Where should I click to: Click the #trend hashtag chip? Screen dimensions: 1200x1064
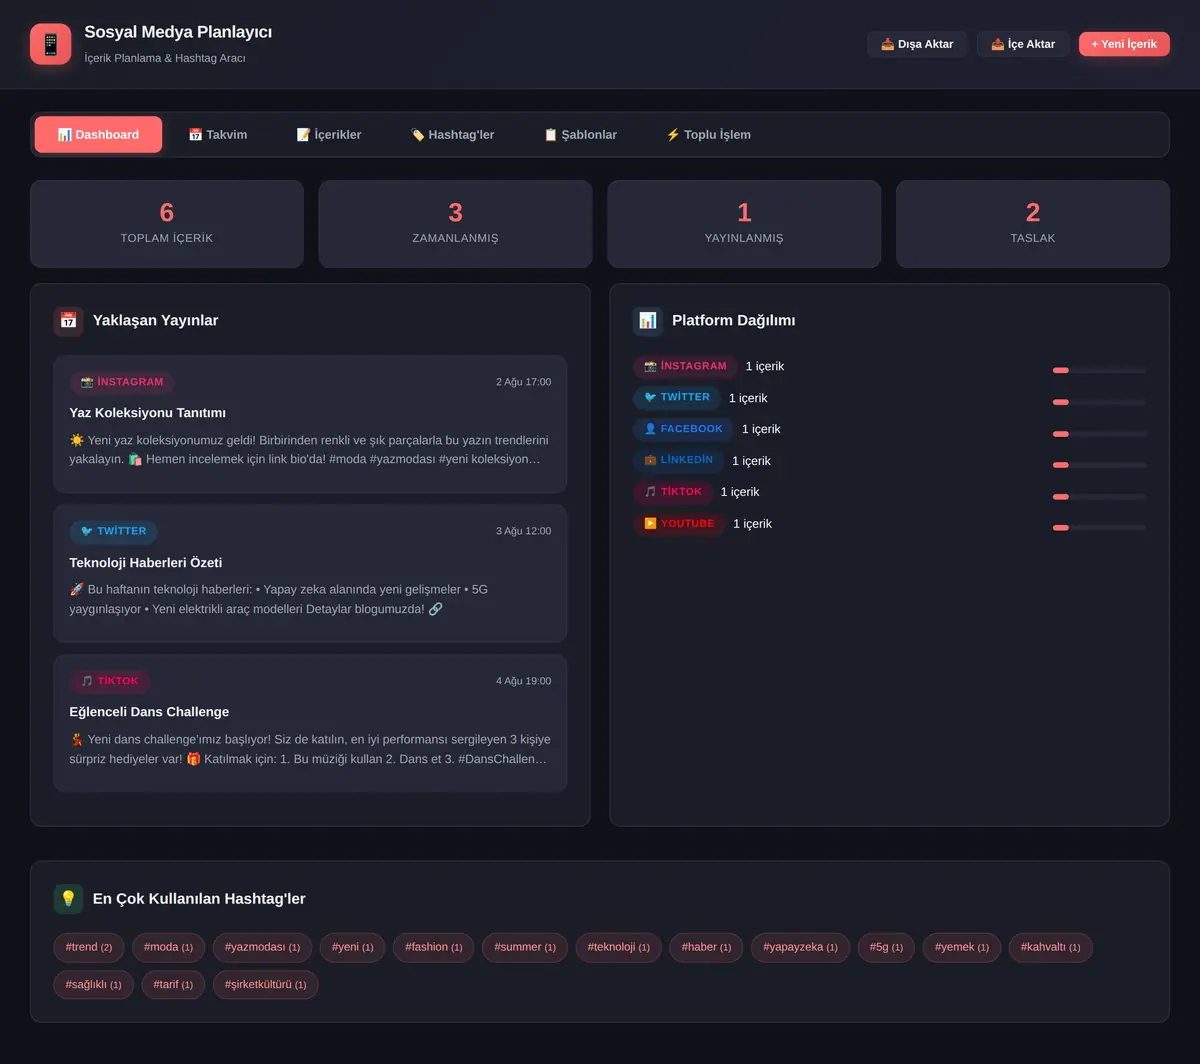pyautogui.click(x=89, y=947)
